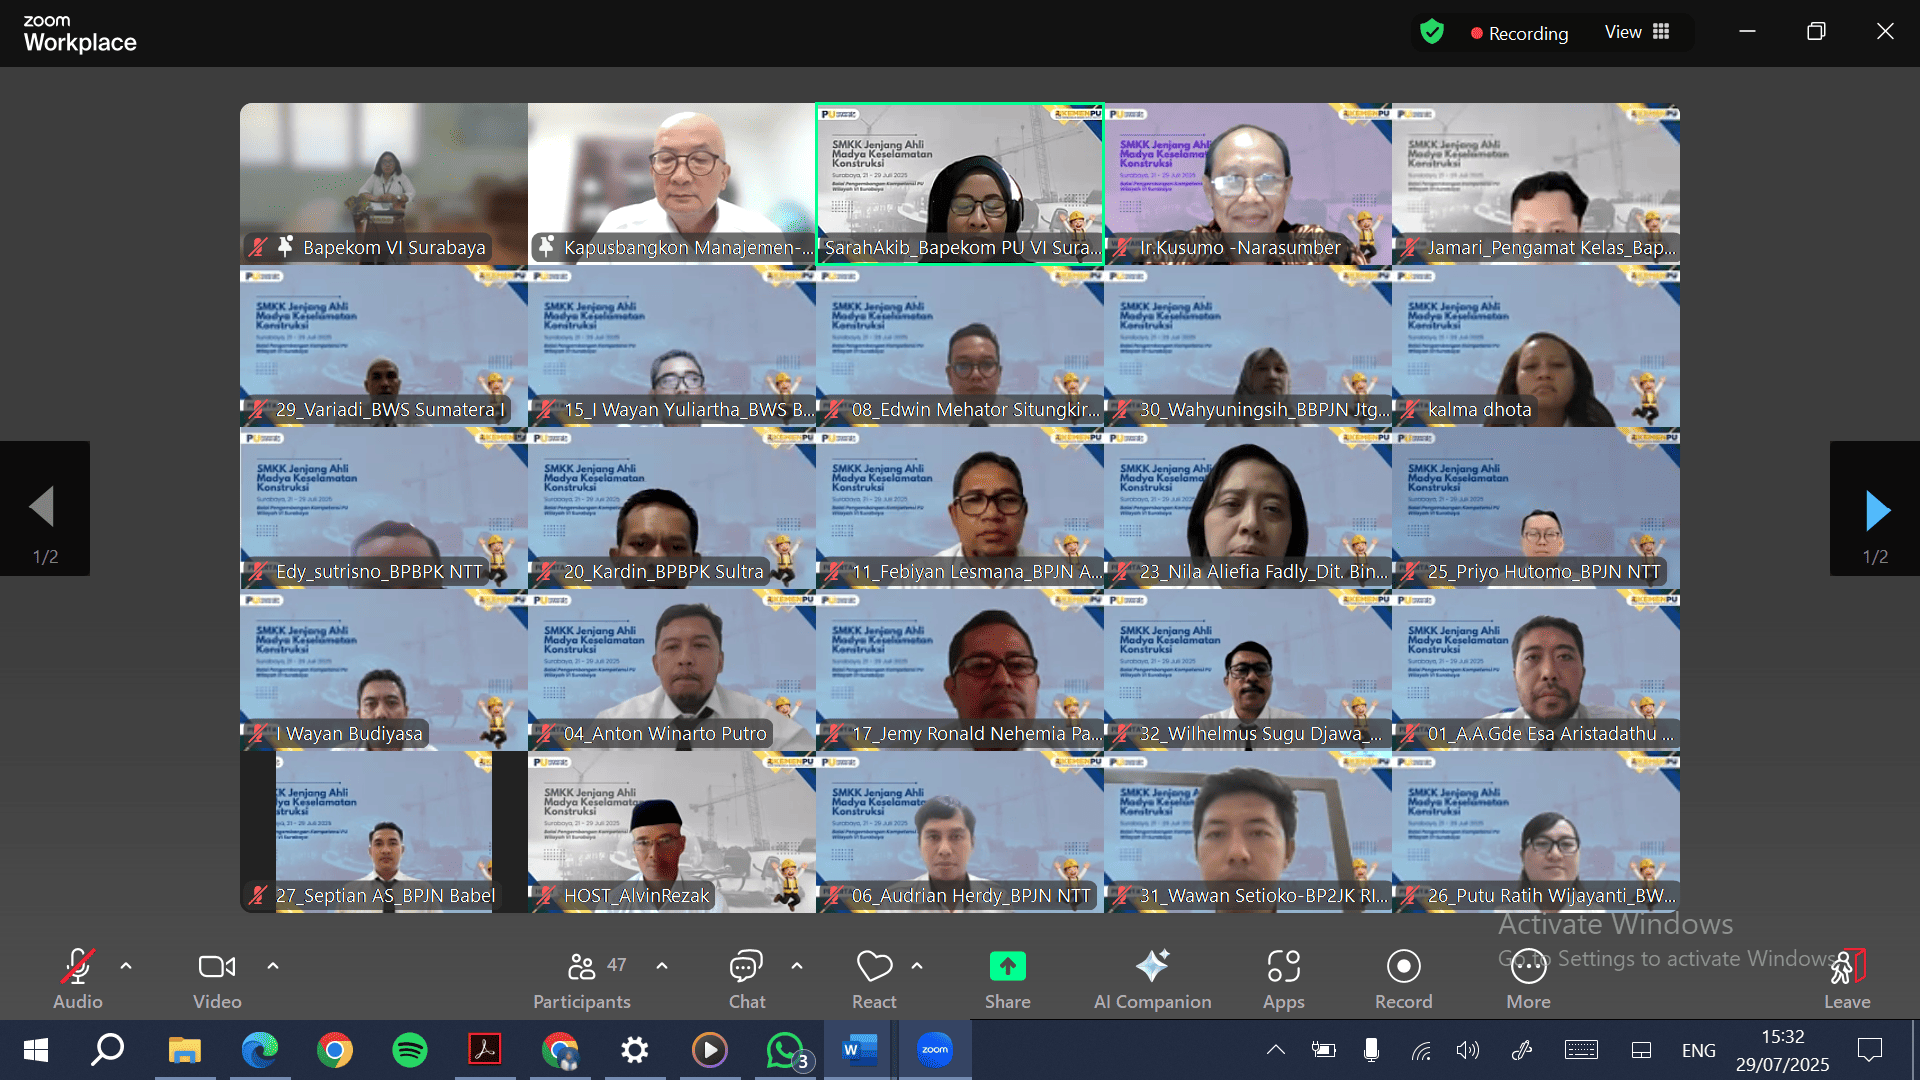Image resolution: width=1920 pixels, height=1080 pixels.
Task: Click 27_Septian AS_BPJN Babel name label
Action: [385, 895]
